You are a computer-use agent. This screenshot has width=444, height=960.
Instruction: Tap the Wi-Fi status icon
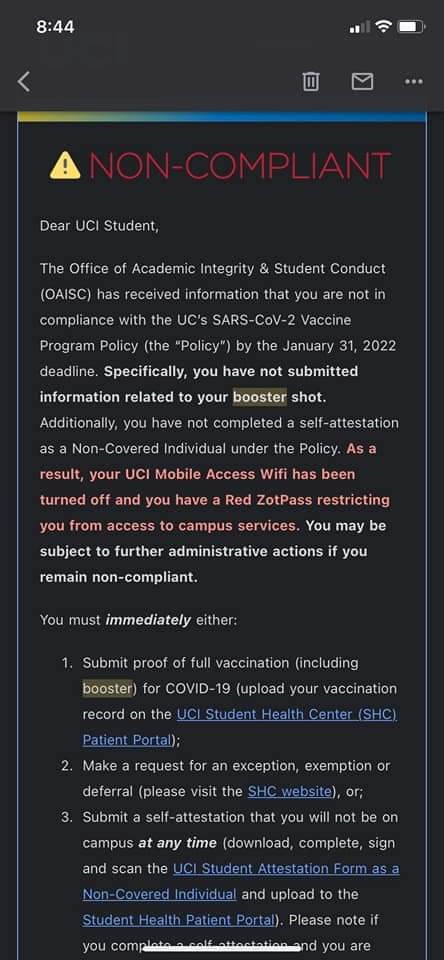pyautogui.click(x=384, y=26)
